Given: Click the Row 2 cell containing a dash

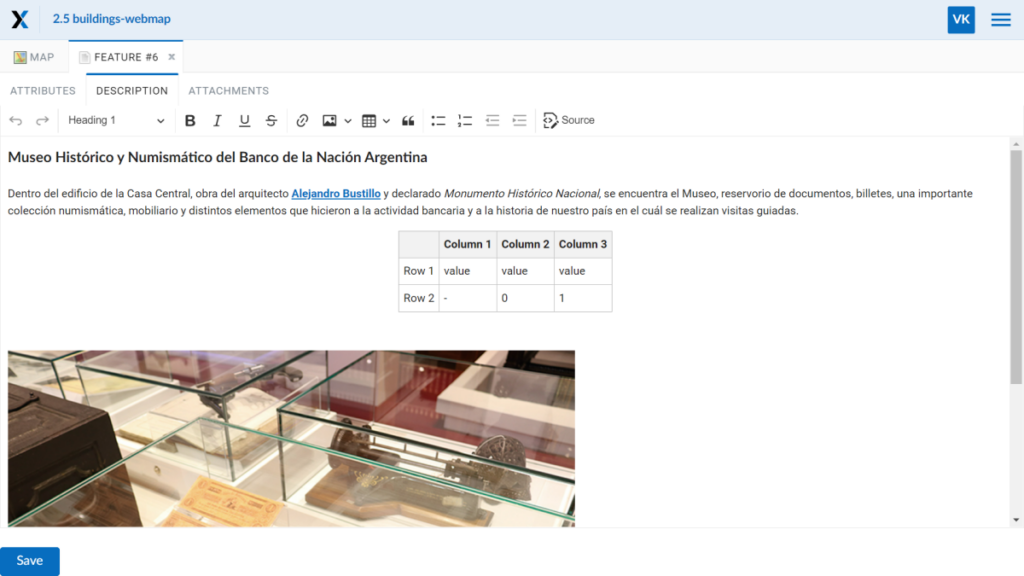Looking at the screenshot, I should [x=468, y=298].
